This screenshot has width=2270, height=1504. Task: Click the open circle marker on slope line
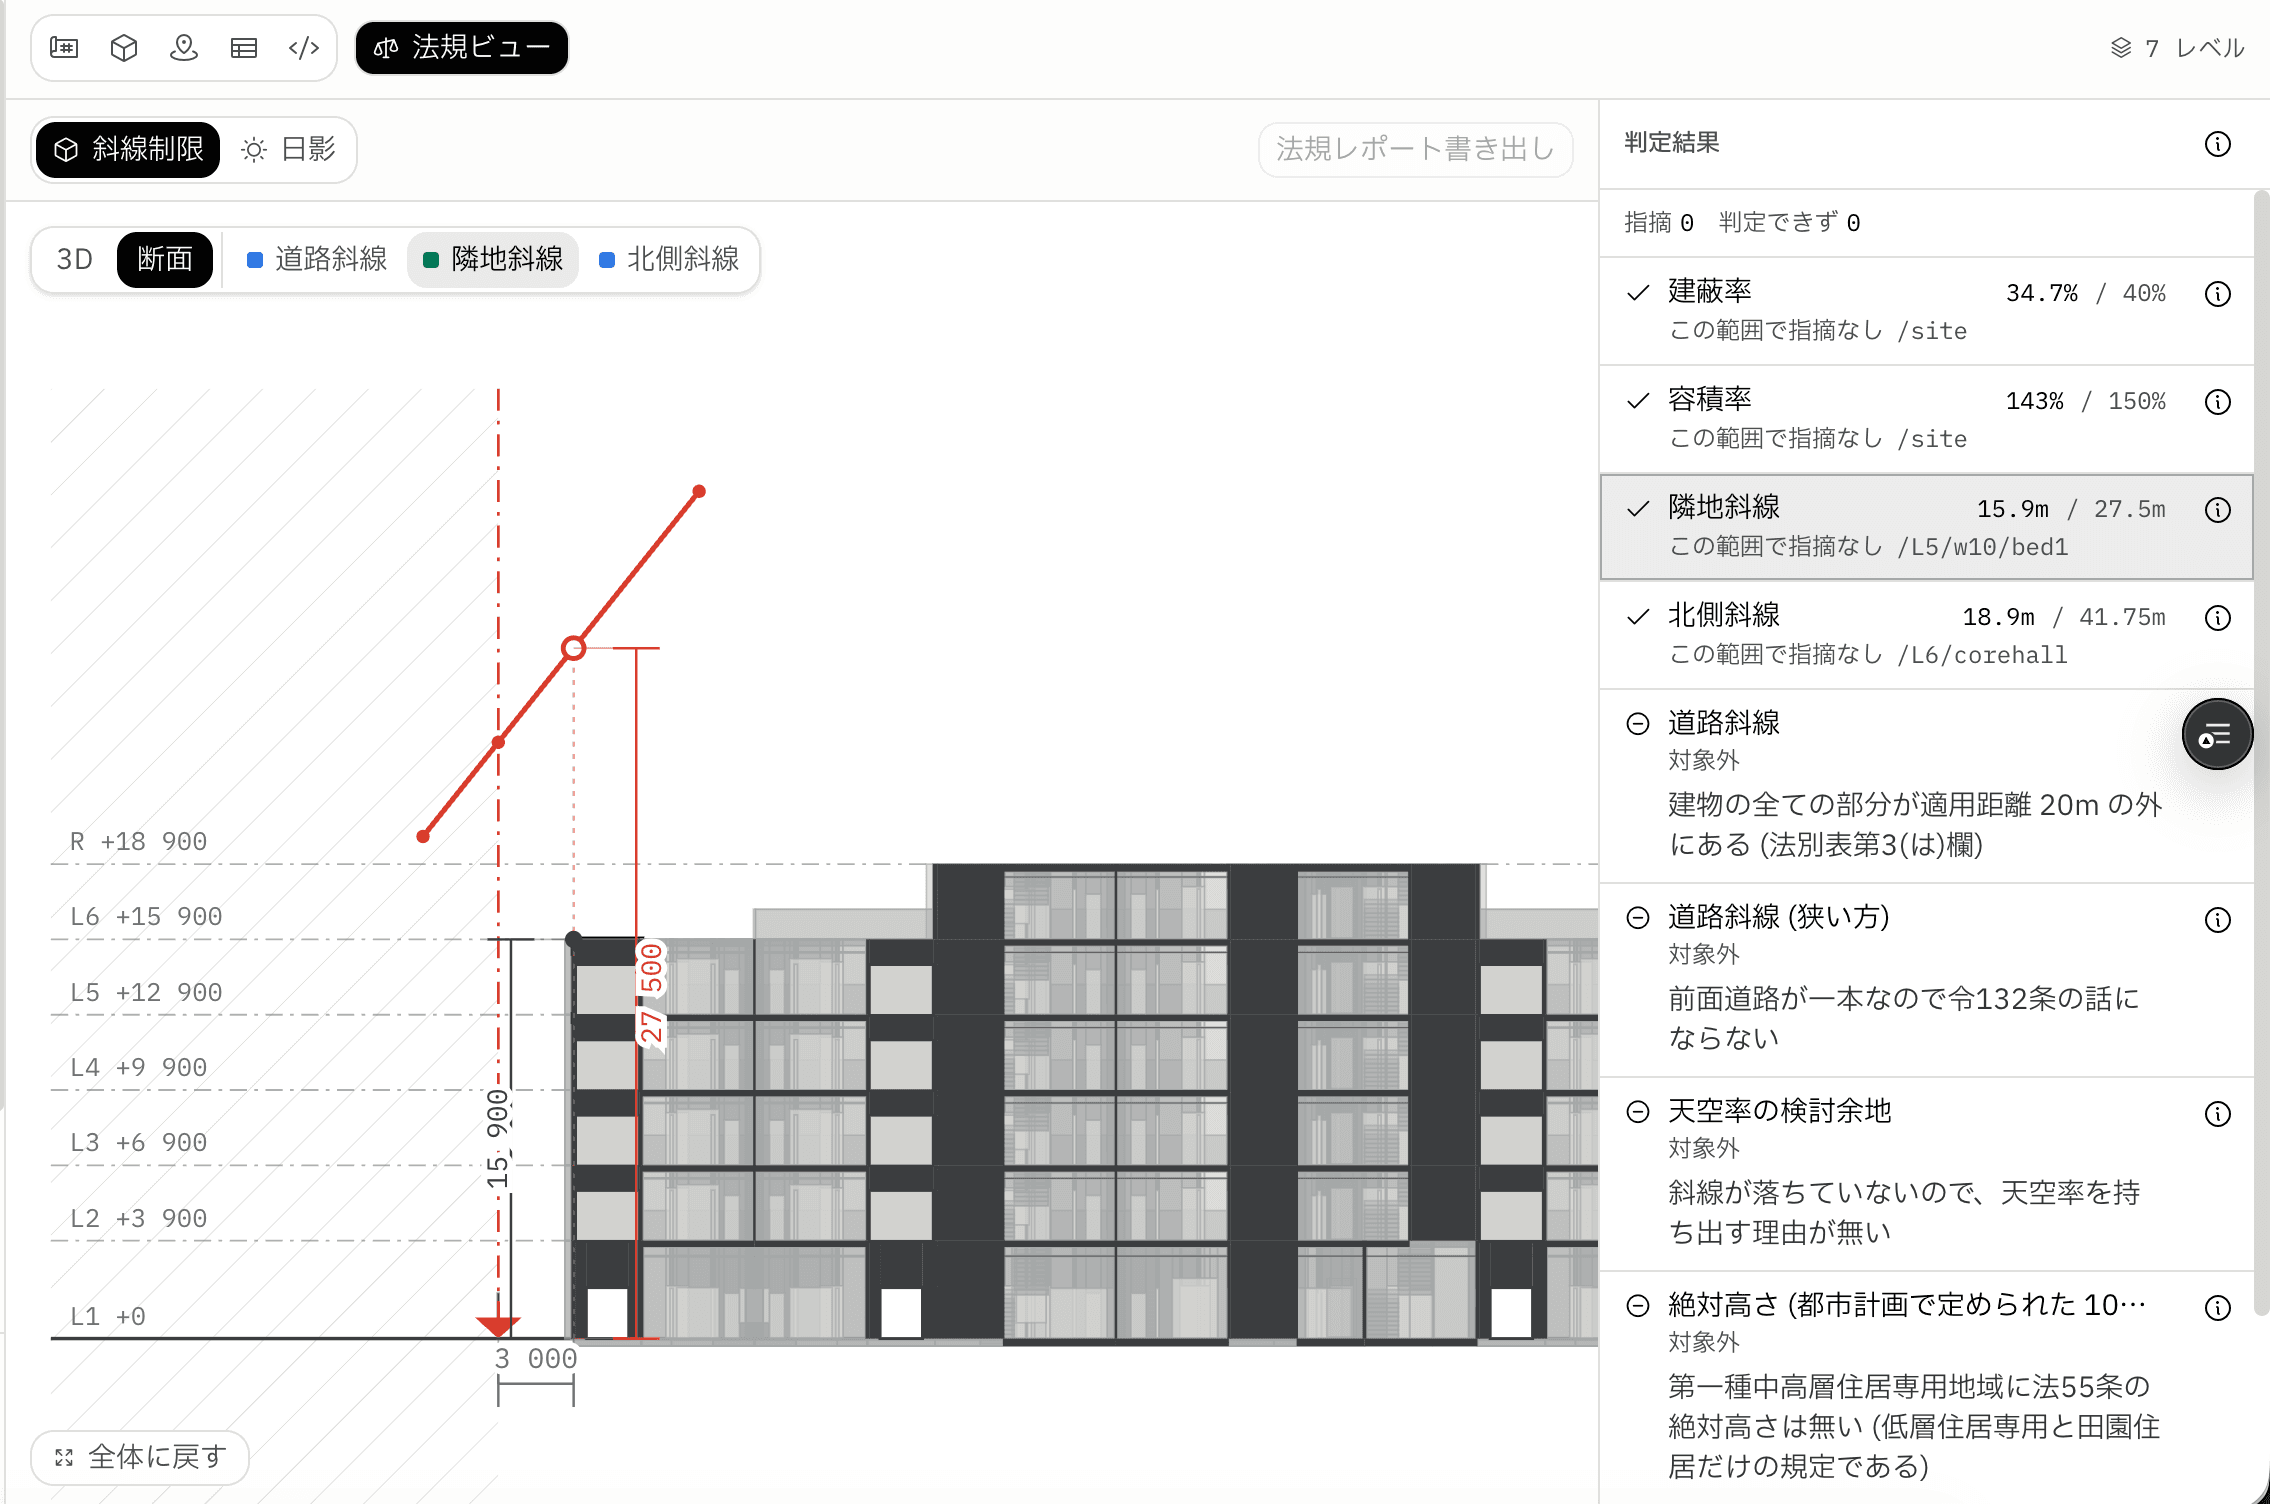pyautogui.click(x=573, y=648)
